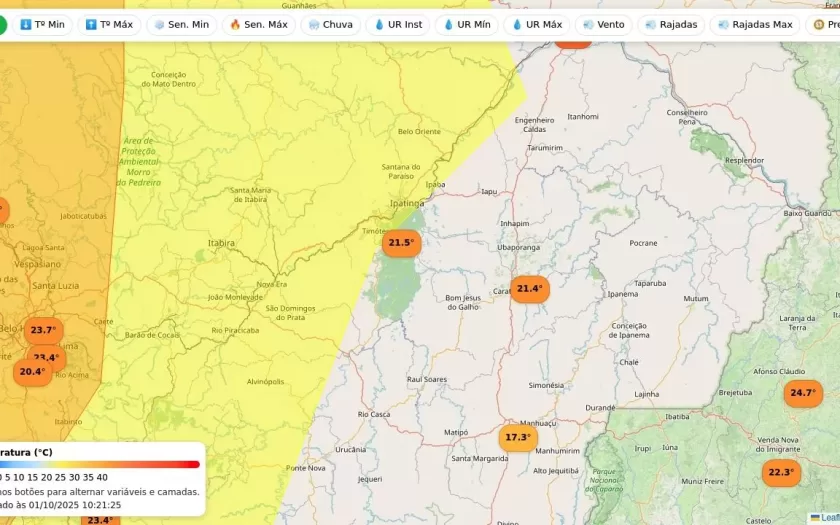Viewport: 840px width, 525px height.
Task: Click the 22.3° marker near Venda Nova
Action: [780, 472]
